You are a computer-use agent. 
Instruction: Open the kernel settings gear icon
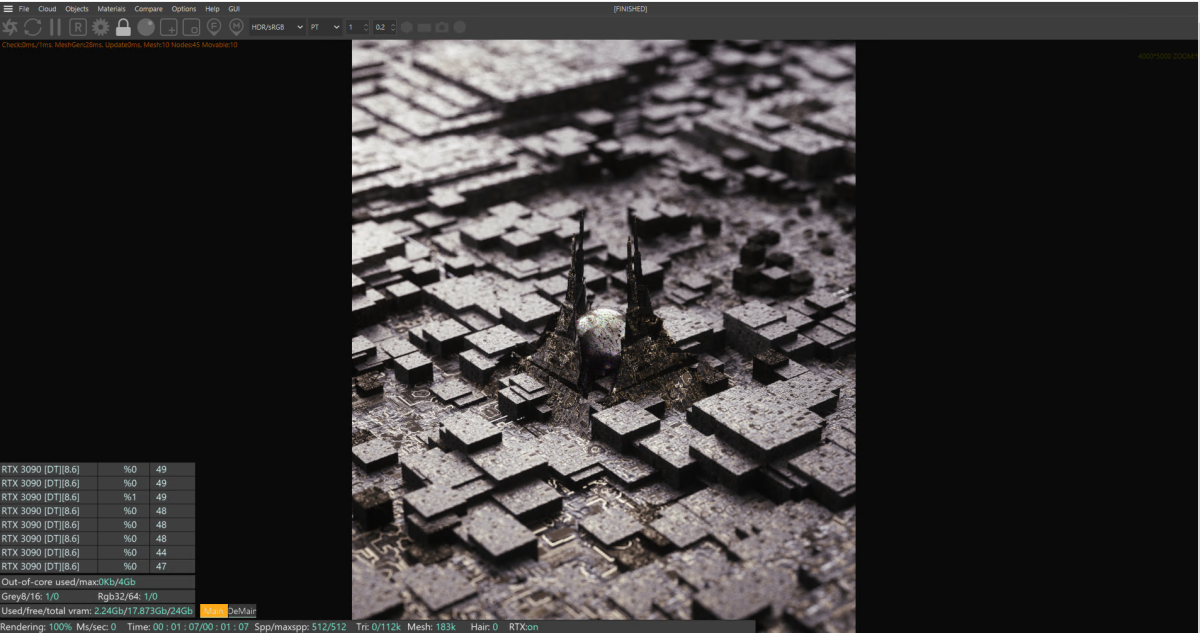[98, 27]
